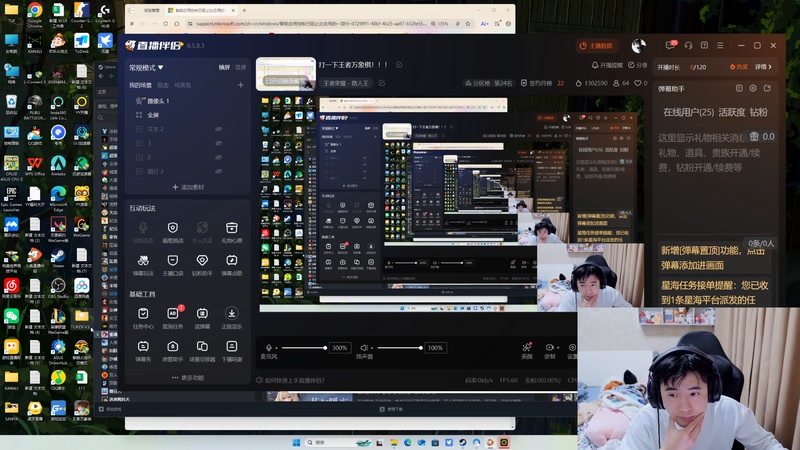Open the 主播口袋 tool
Image resolution: width=800 pixels, height=450 pixels.
click(173, 265)
